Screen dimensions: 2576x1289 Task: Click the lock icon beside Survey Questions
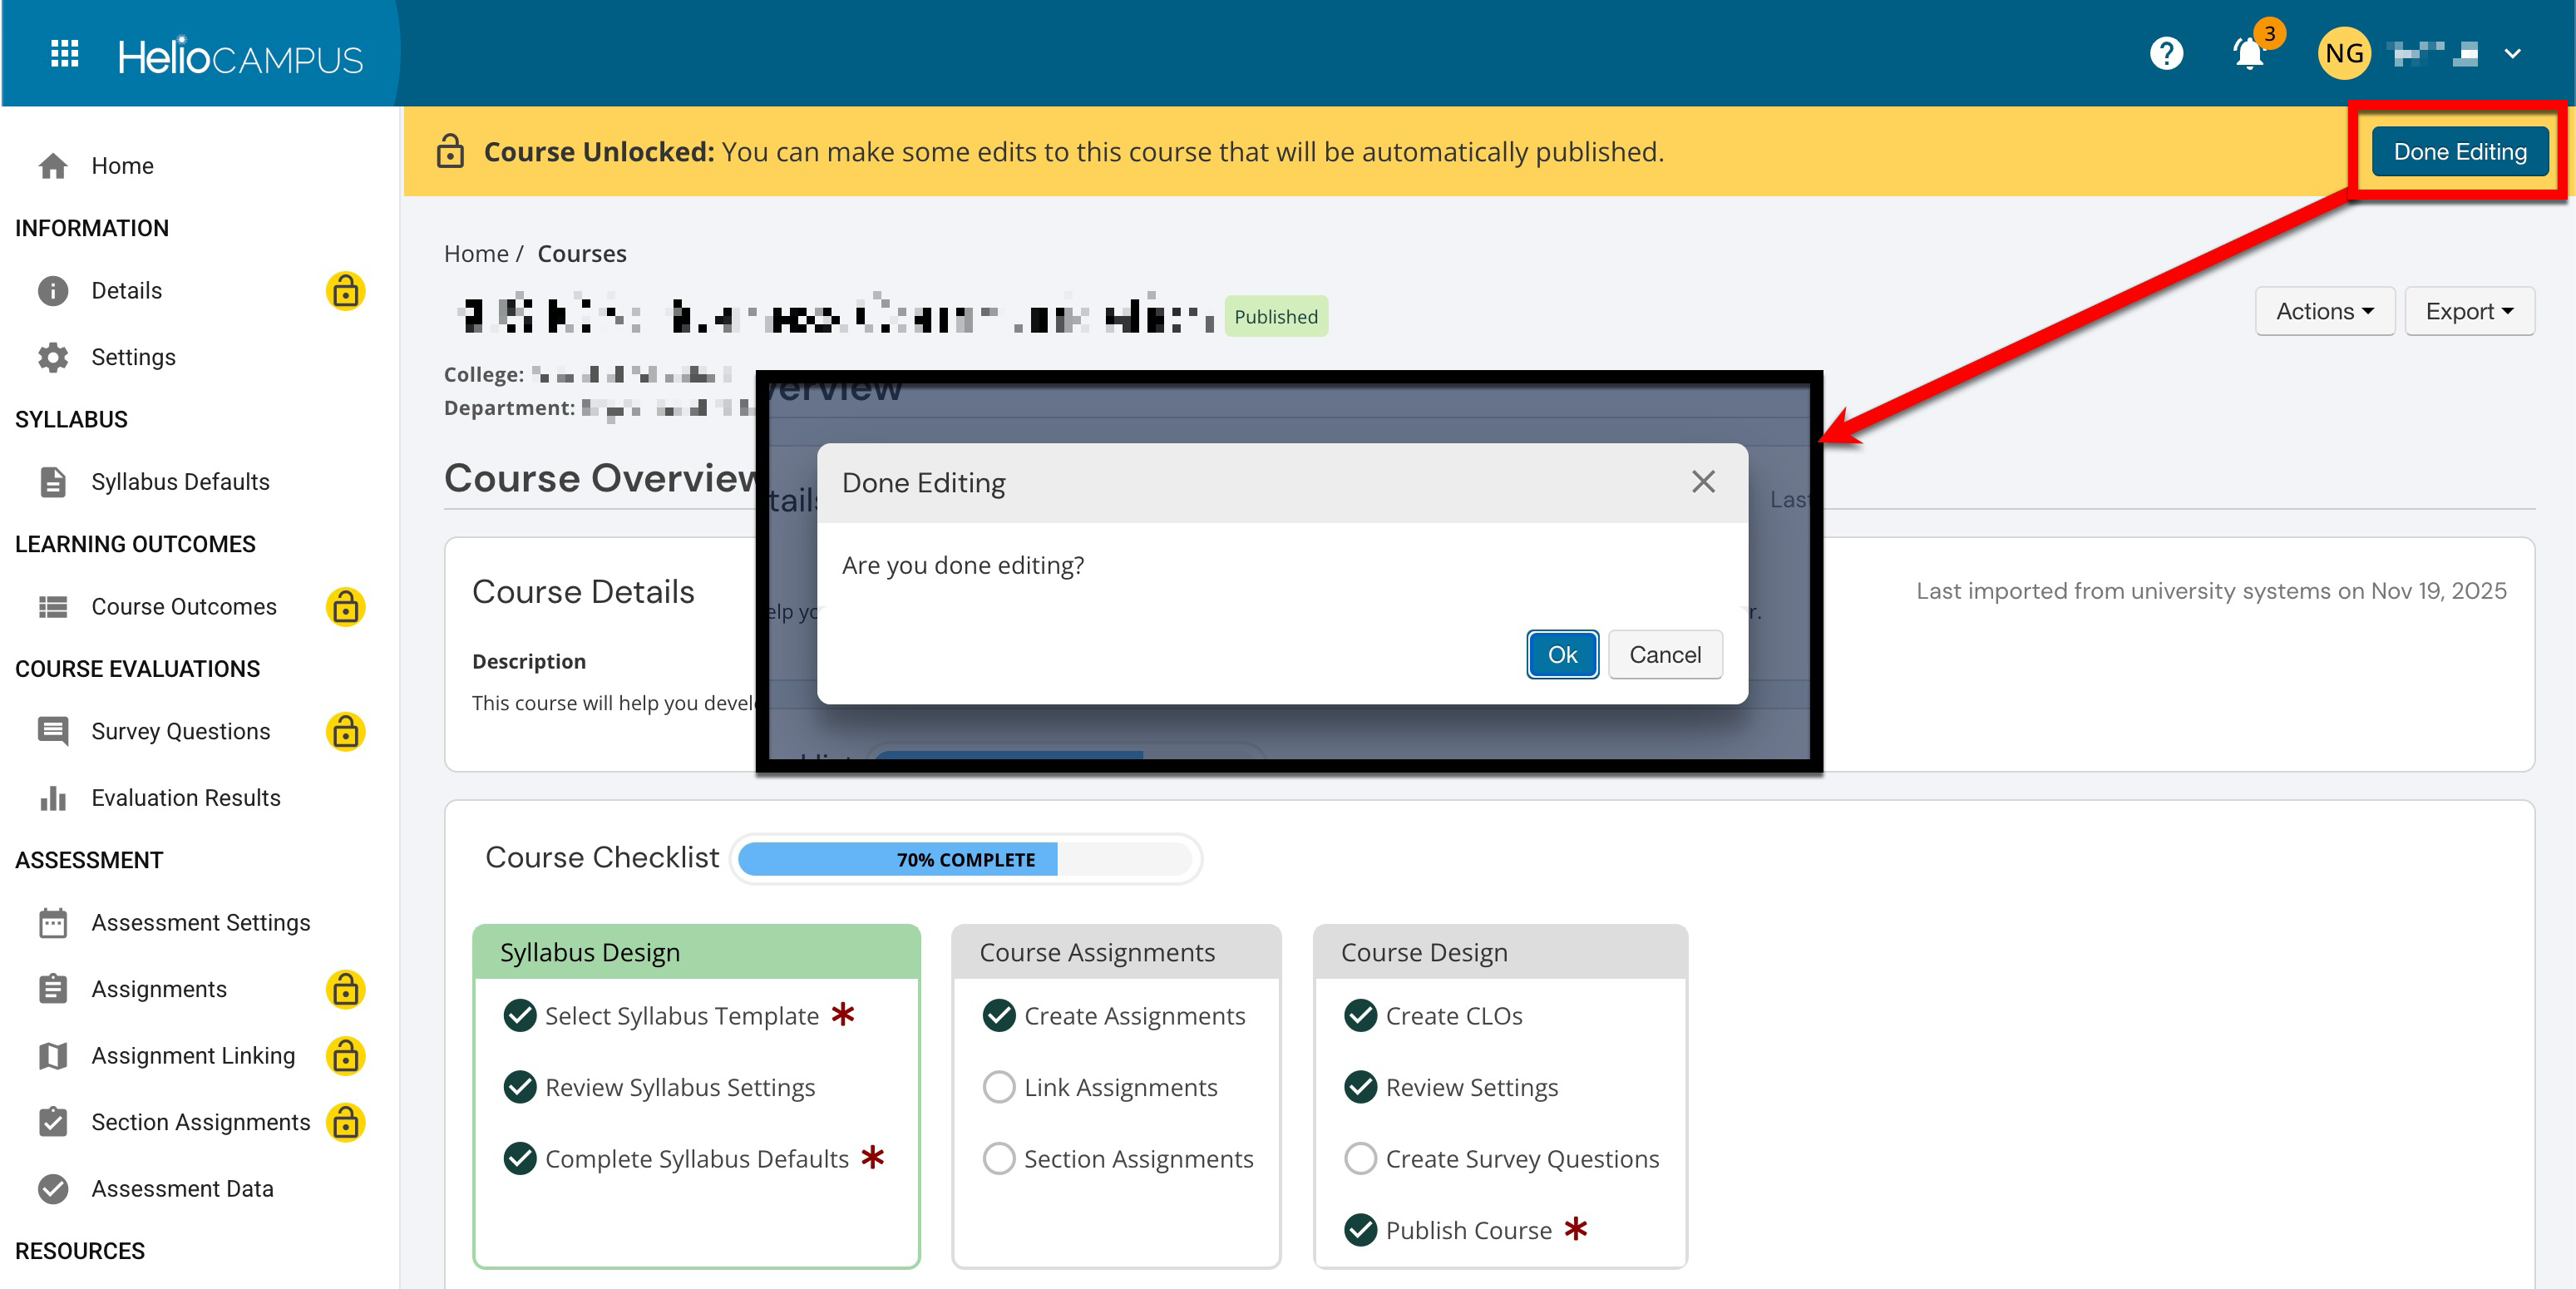[x=345, y=732]
